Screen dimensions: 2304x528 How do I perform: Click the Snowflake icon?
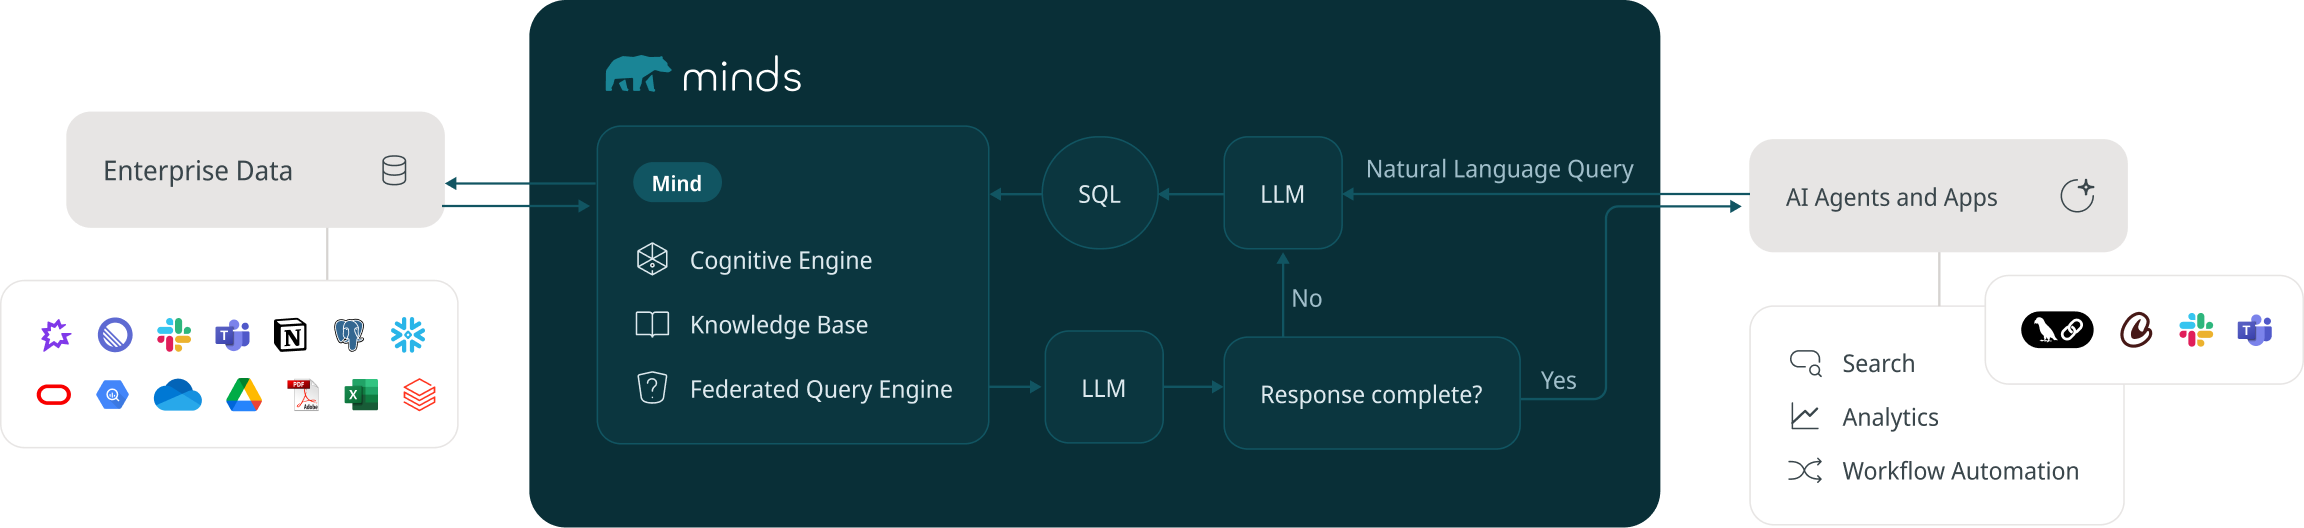pos(408,335)
